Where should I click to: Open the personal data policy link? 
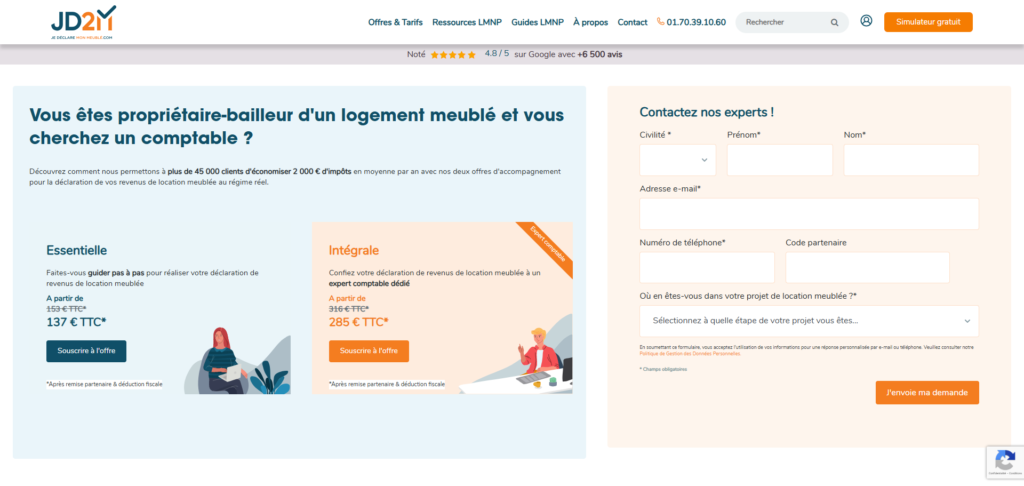(689, 354)
